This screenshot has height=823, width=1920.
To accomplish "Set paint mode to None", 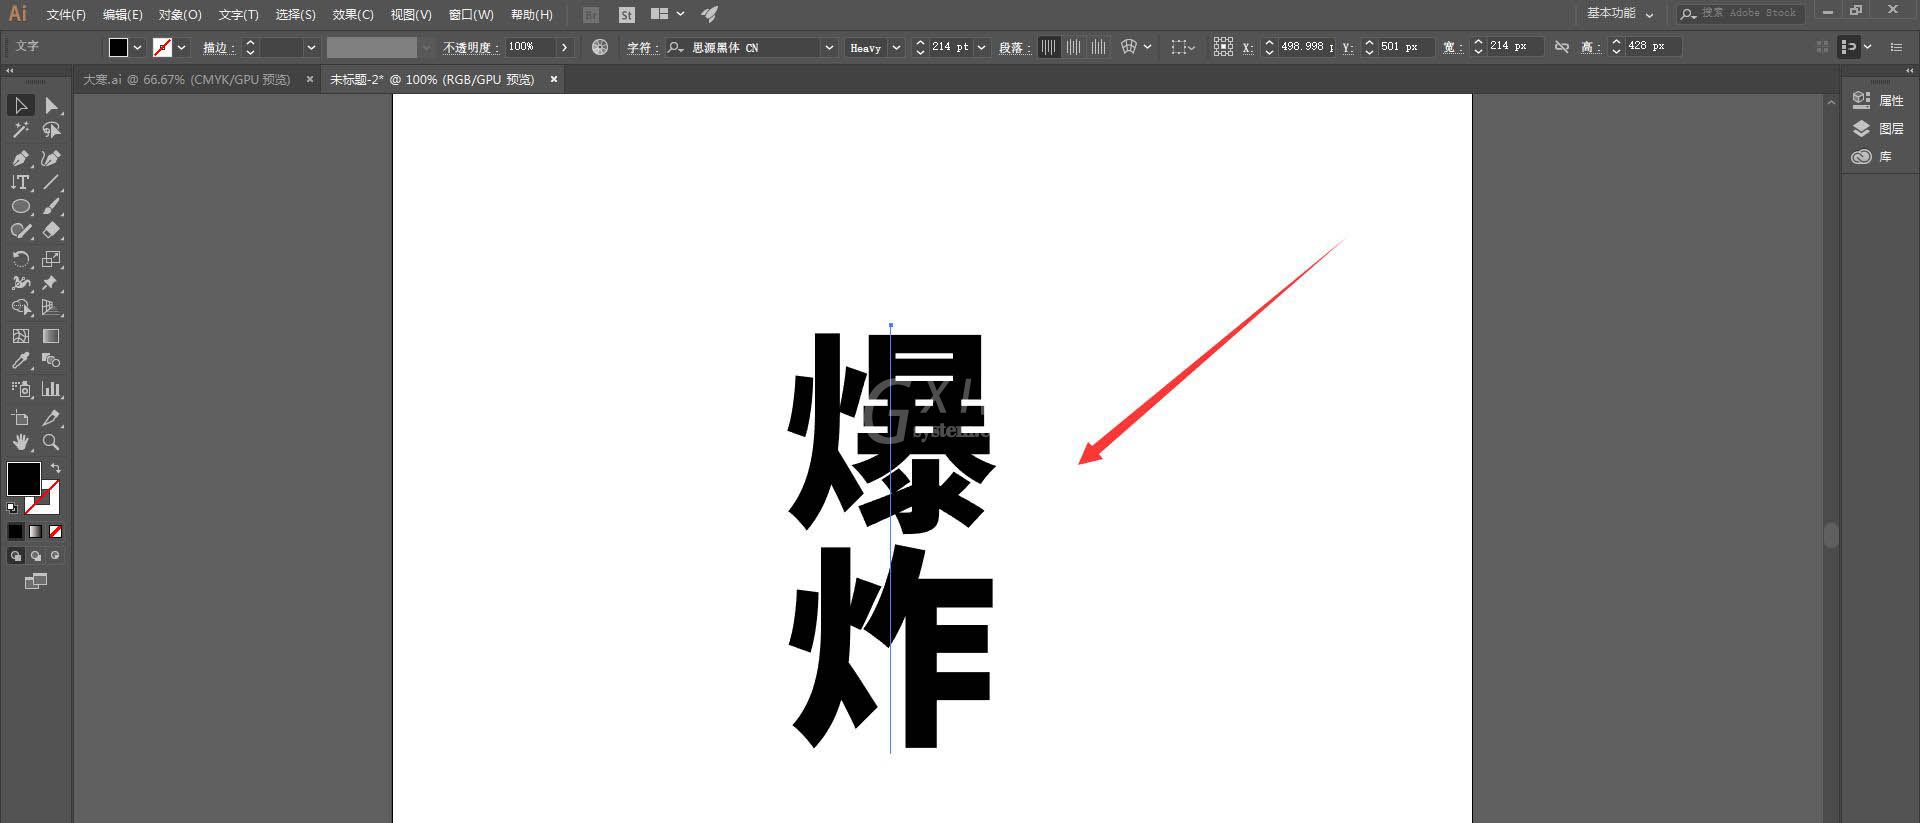I will pos(55,532).
